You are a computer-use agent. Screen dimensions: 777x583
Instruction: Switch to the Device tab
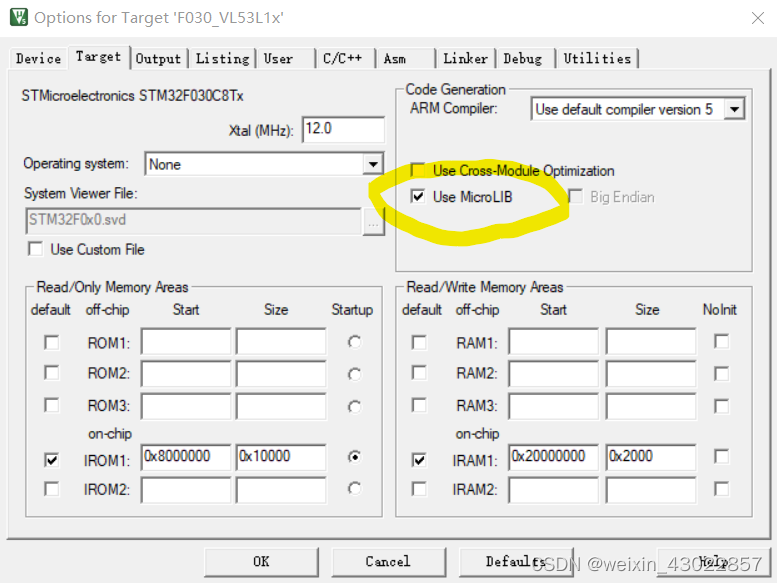click(38, 58)
